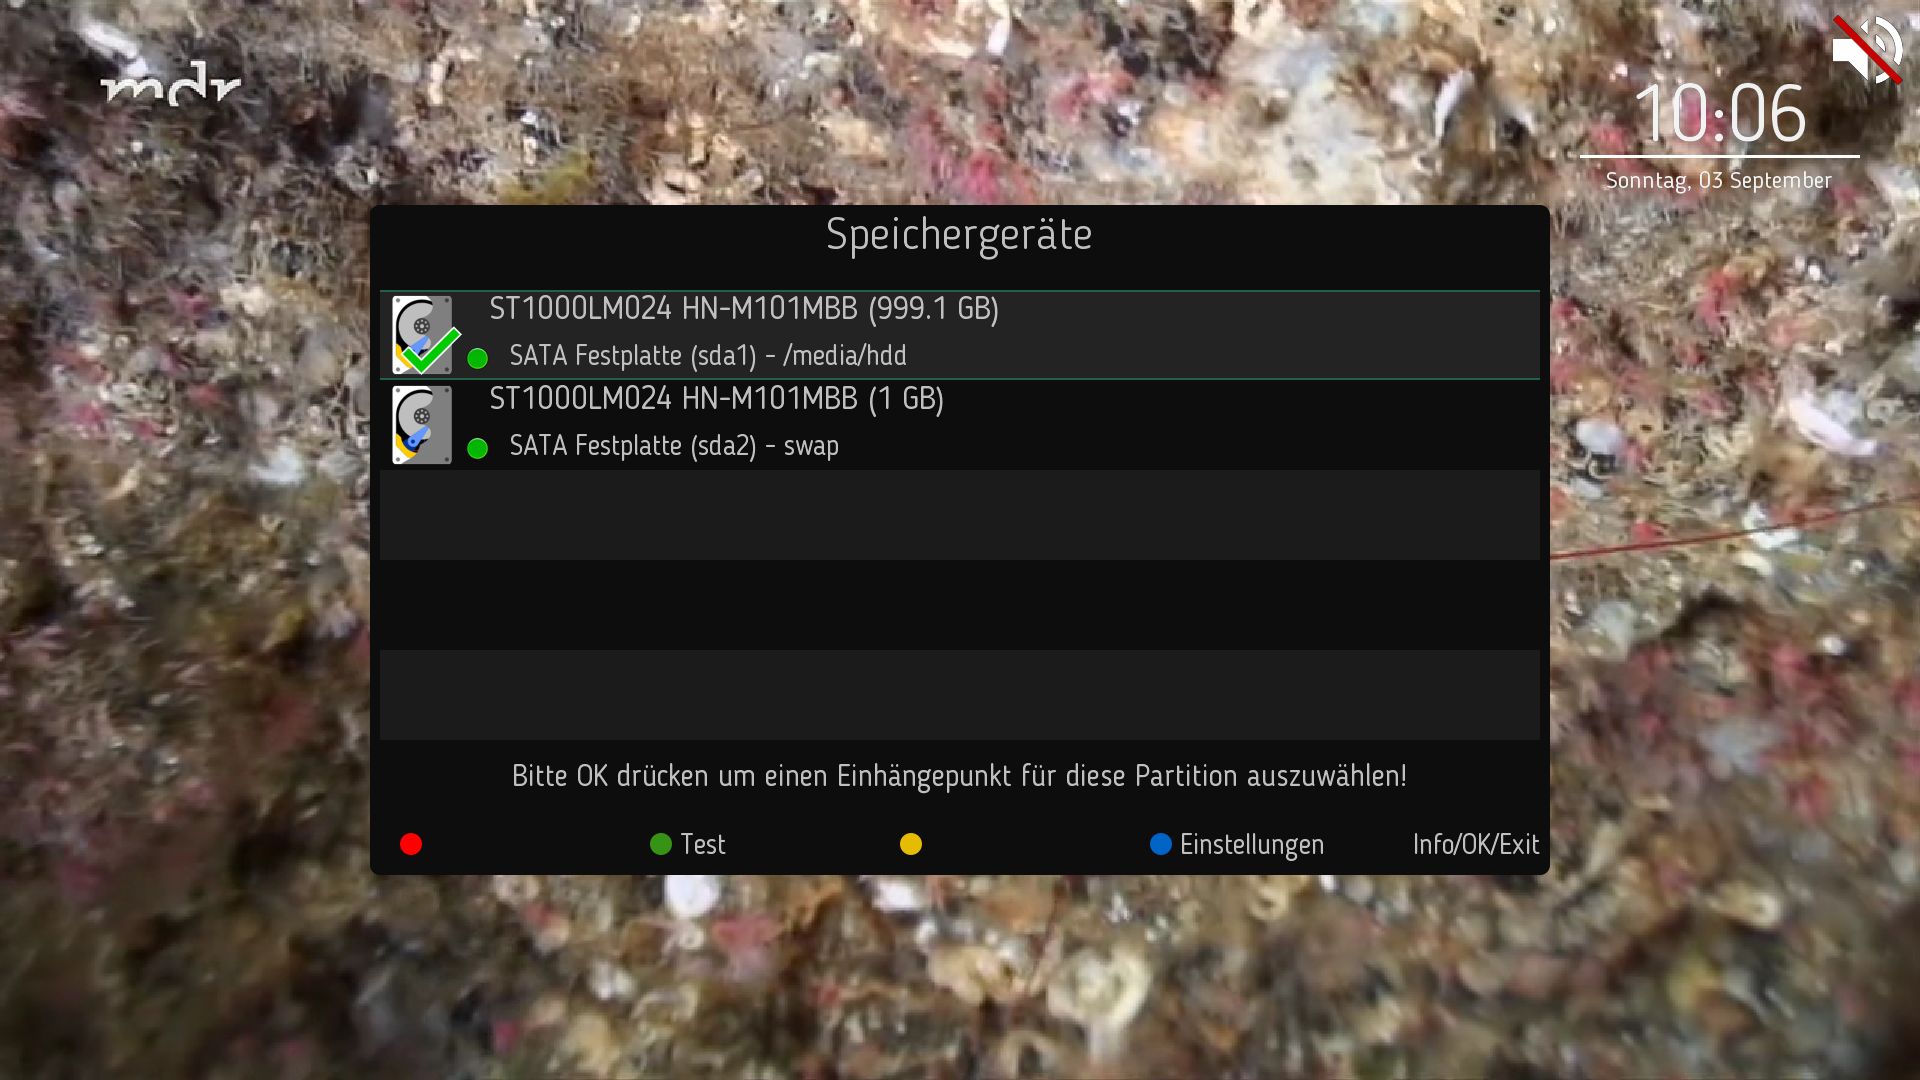Click the blue Einstellungen key dot

coord(1161,844)
